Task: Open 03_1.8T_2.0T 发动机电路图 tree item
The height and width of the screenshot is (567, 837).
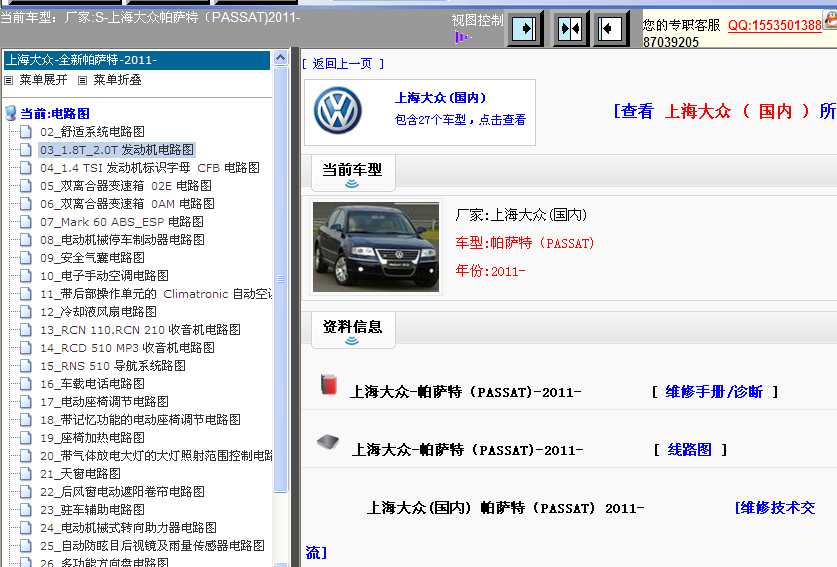Action: coord(117,150)
